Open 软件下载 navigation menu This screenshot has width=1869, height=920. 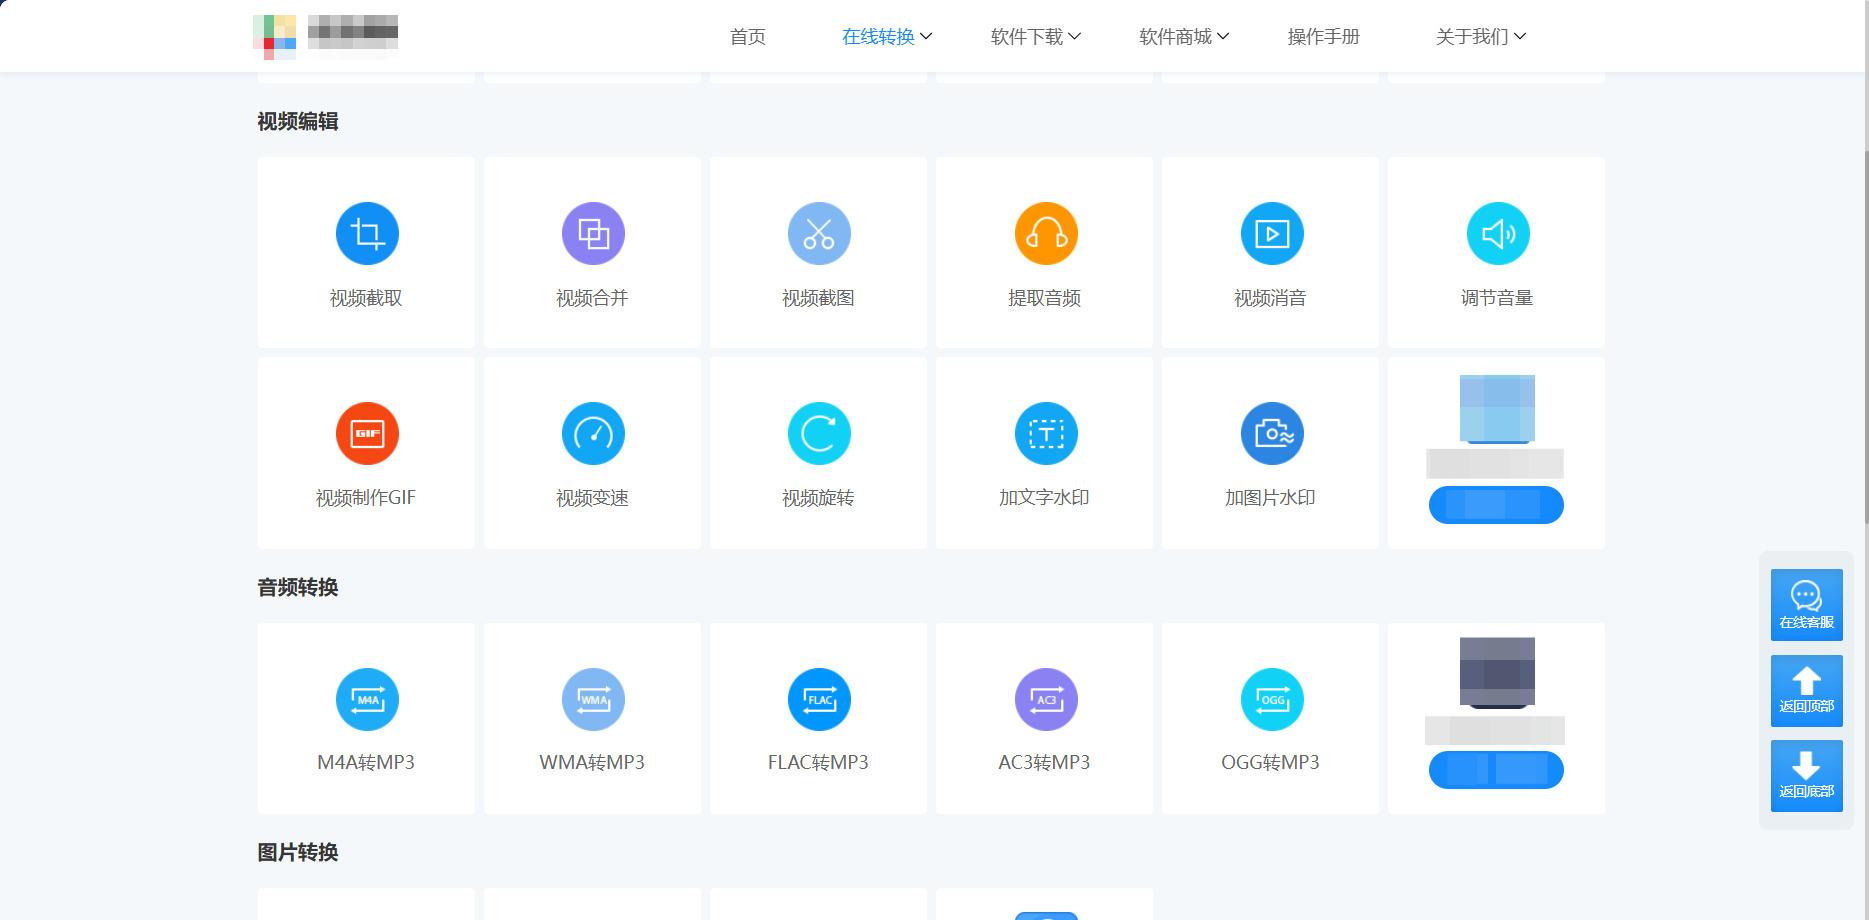coord(1035,37)
